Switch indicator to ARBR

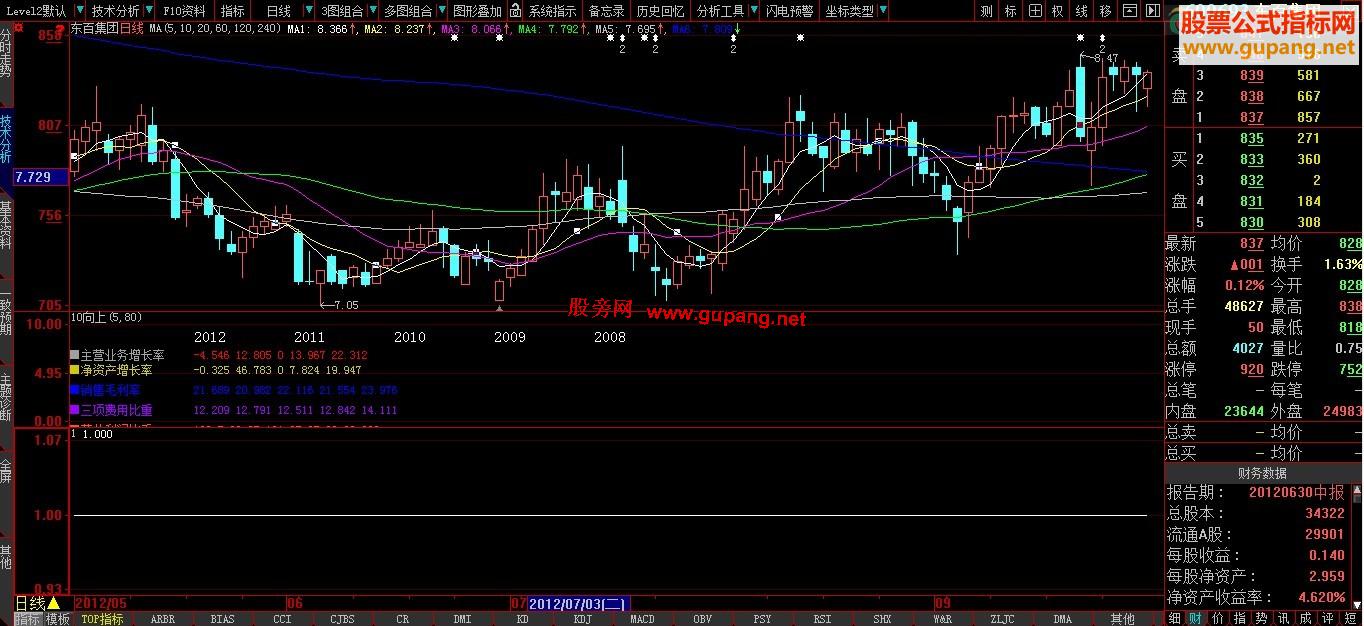(x=162, y=619)
